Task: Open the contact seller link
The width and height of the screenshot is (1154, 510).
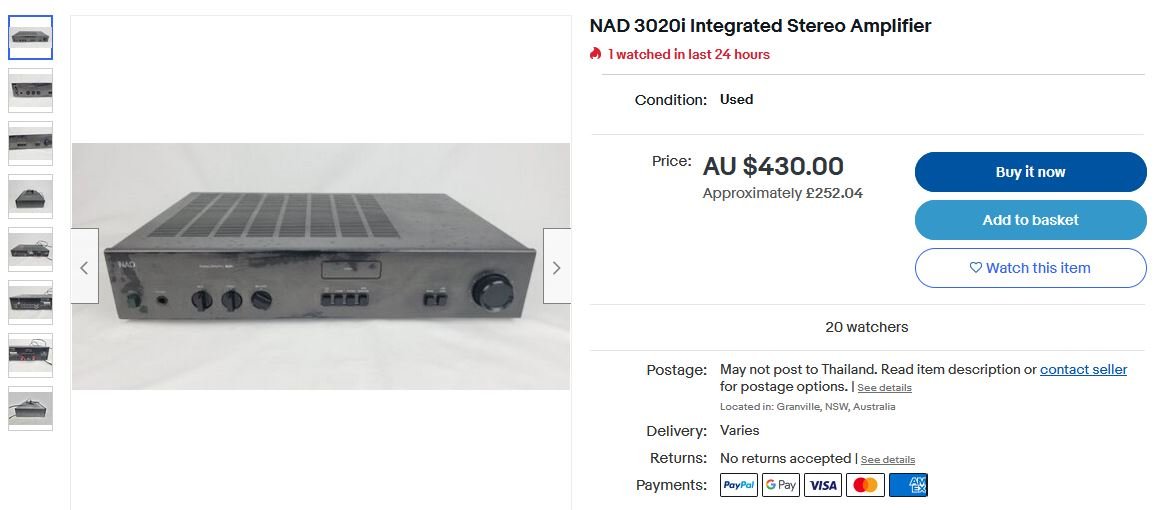Action: click(1083, 370)
